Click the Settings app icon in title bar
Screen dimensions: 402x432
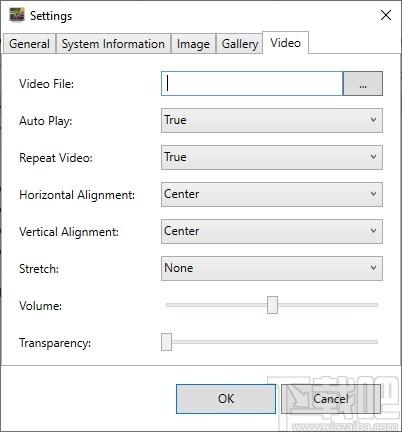point(17,15)
